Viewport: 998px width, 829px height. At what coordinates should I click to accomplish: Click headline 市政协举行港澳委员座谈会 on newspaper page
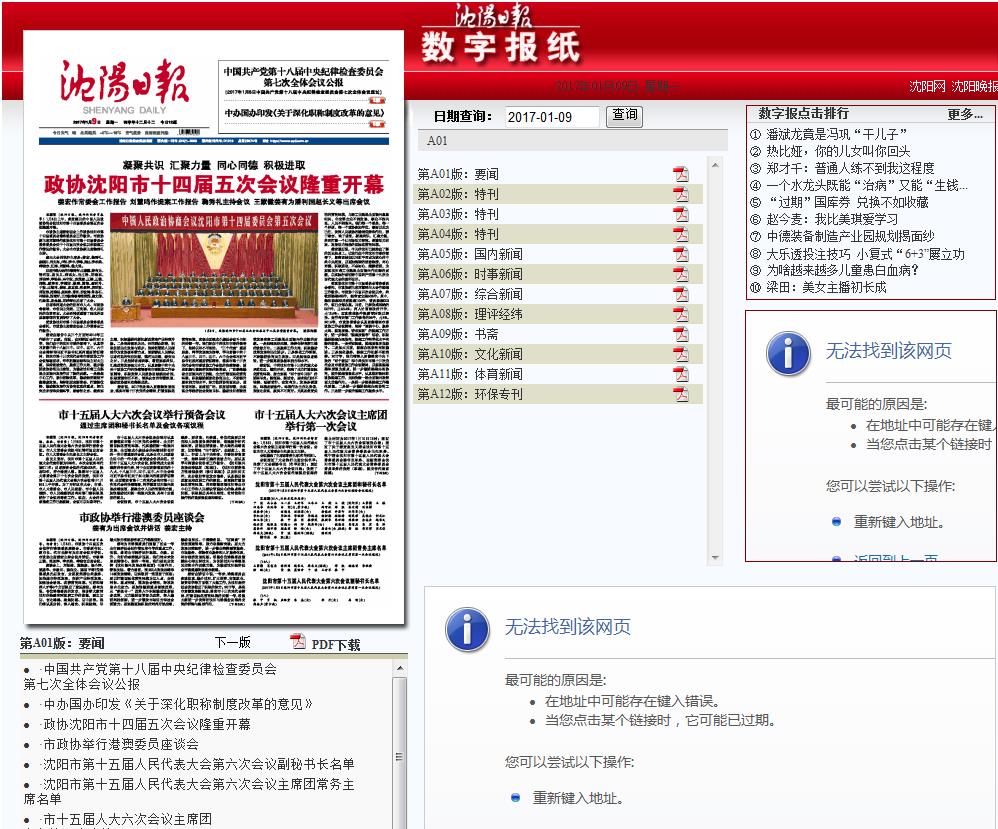[x=142, y=517]
